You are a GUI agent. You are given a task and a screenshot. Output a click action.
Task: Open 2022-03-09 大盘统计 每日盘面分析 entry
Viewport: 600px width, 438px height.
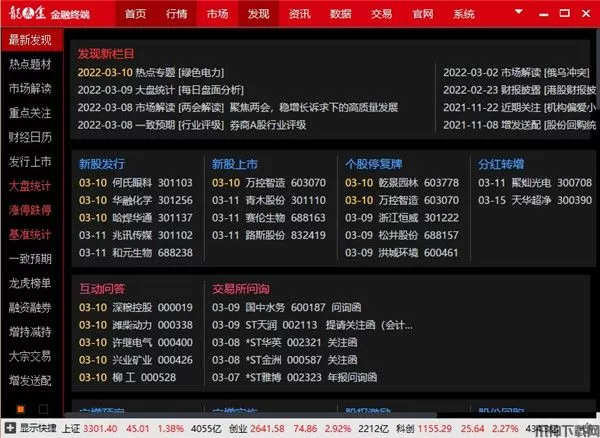(160, 90)
